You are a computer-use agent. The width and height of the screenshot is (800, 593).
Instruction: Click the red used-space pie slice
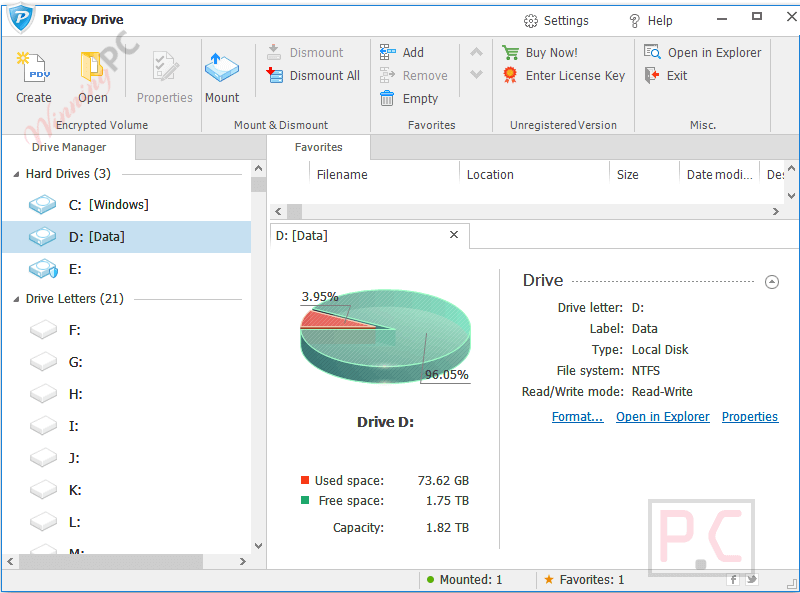[x=329, y=320]
